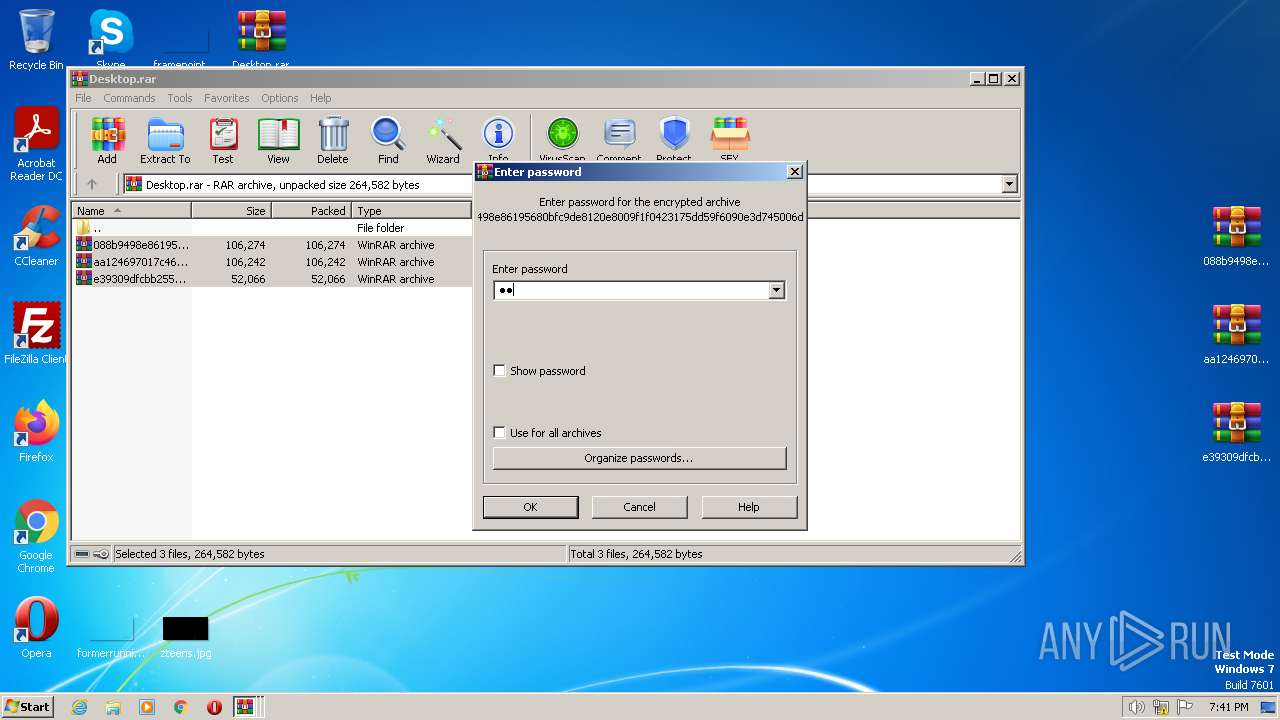This screenshot has height=720, width=1280.
Task: Select the Desktop.rar desktop file icon
Action: tap(261, 40)
